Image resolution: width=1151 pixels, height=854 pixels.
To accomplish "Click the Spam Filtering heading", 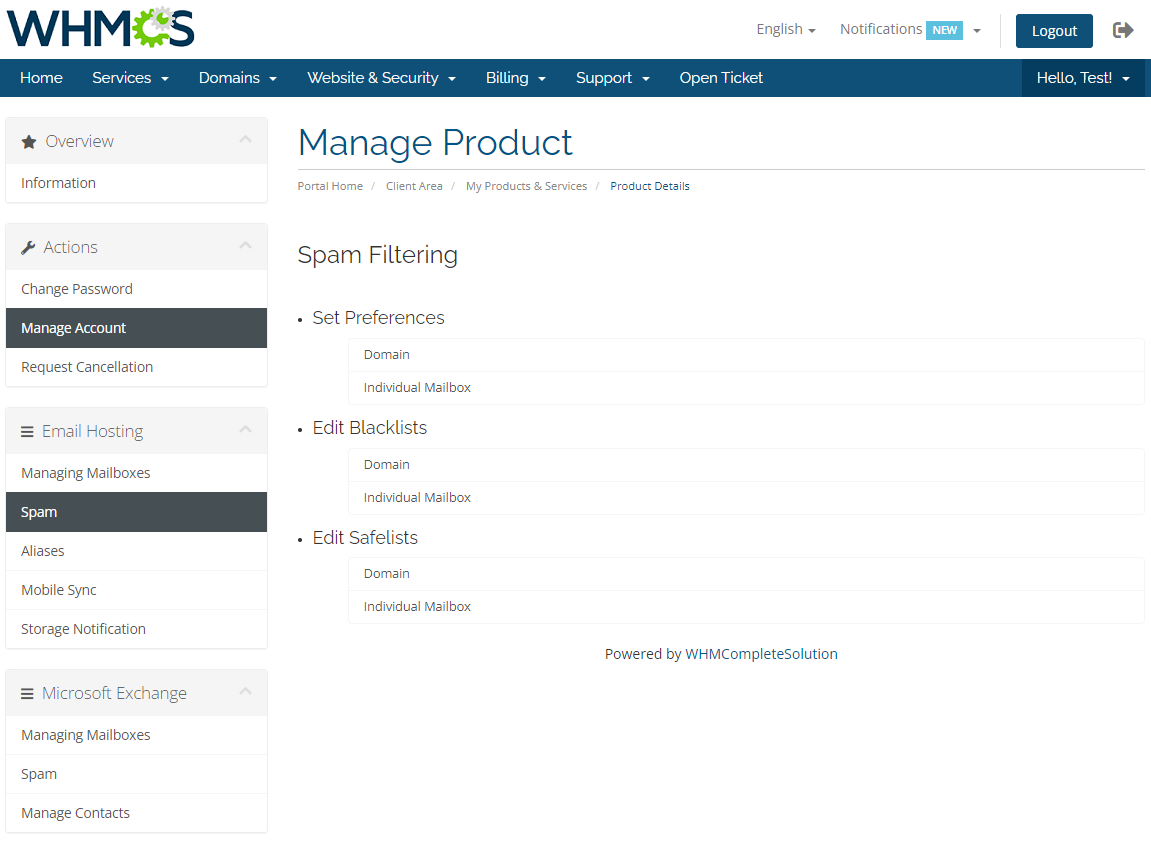I will pos(377,255).
